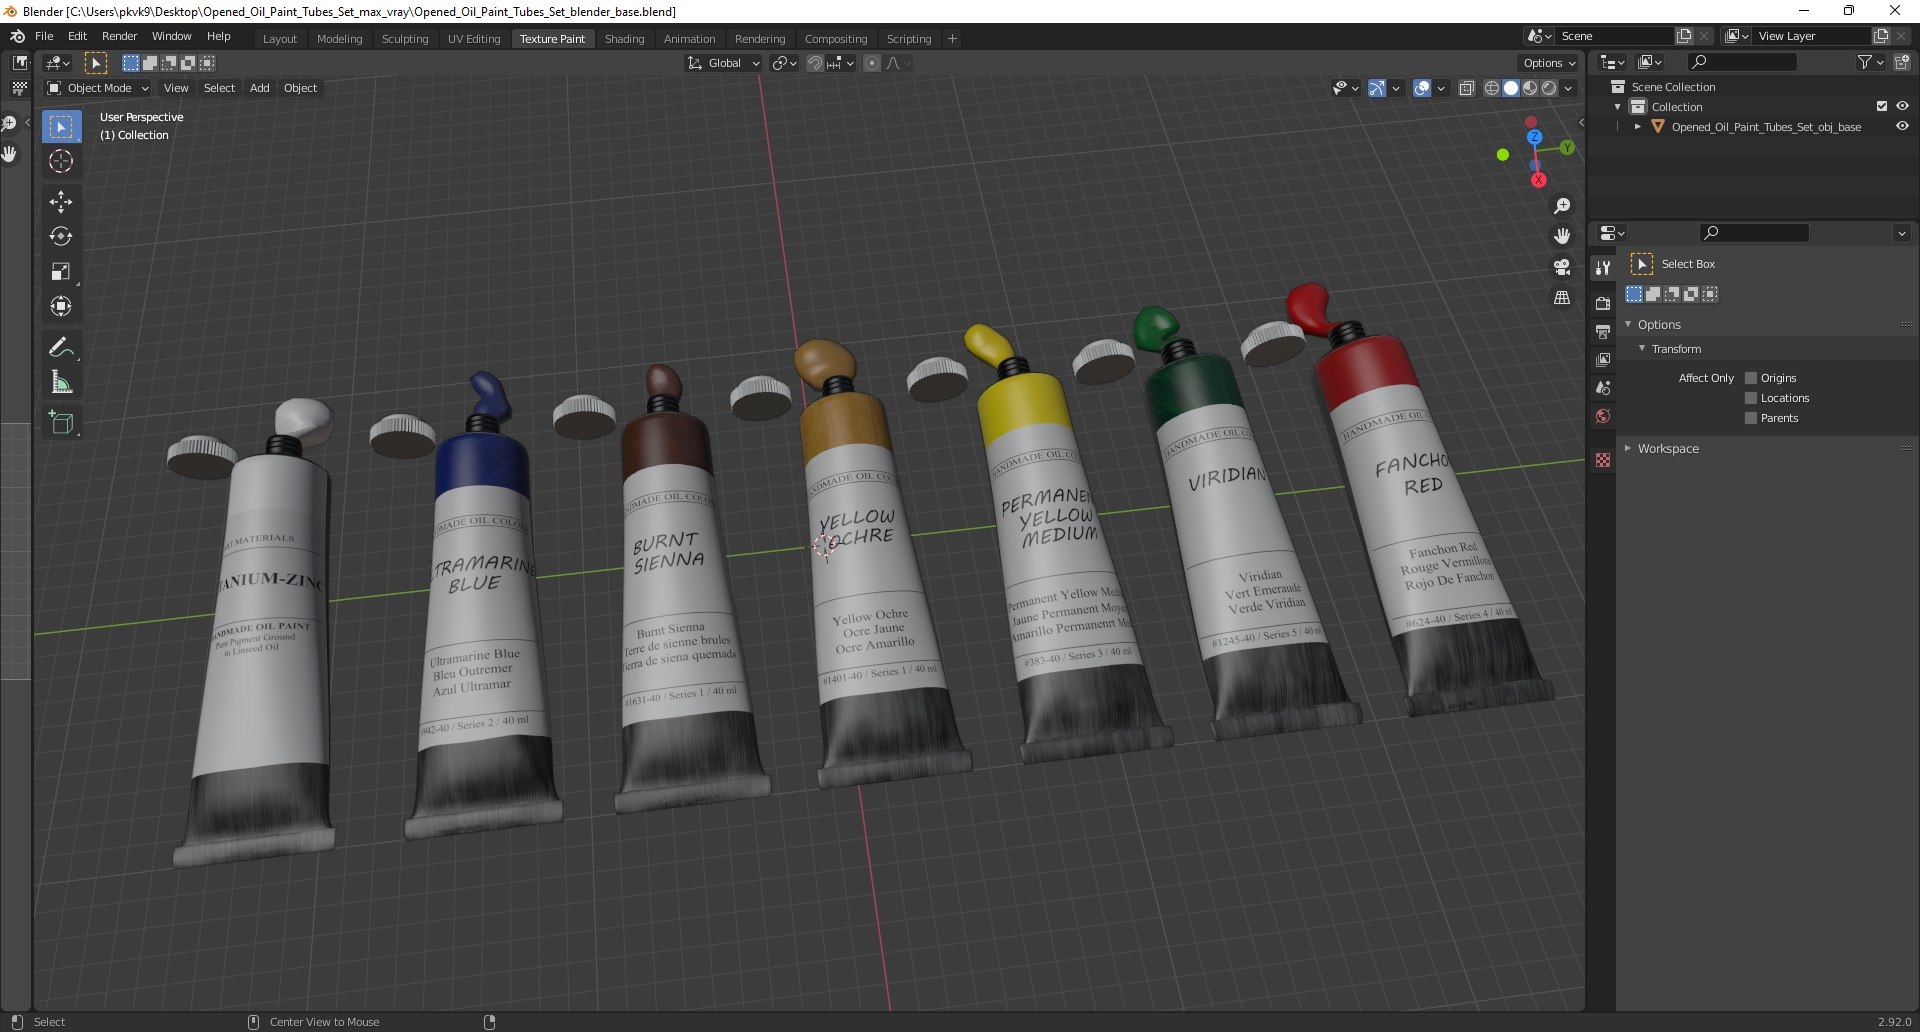Toggle the viewport gizmos button
This screenshot has height=1032, width=1920.
[x=1377, y=88]
